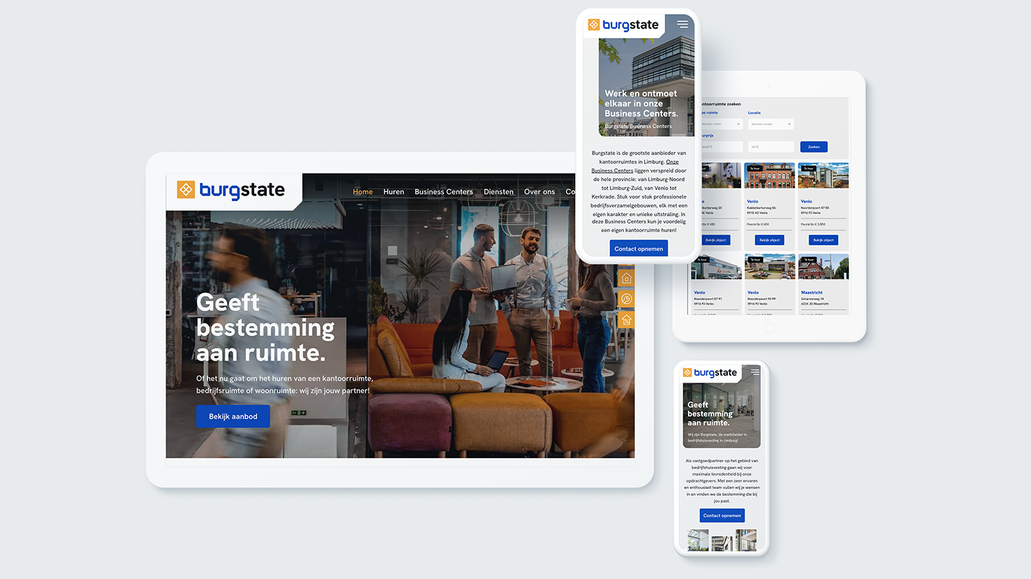1031x579 pixels.
Task: Click Contact opnemen on the phone screen
Action: point(638,248)
